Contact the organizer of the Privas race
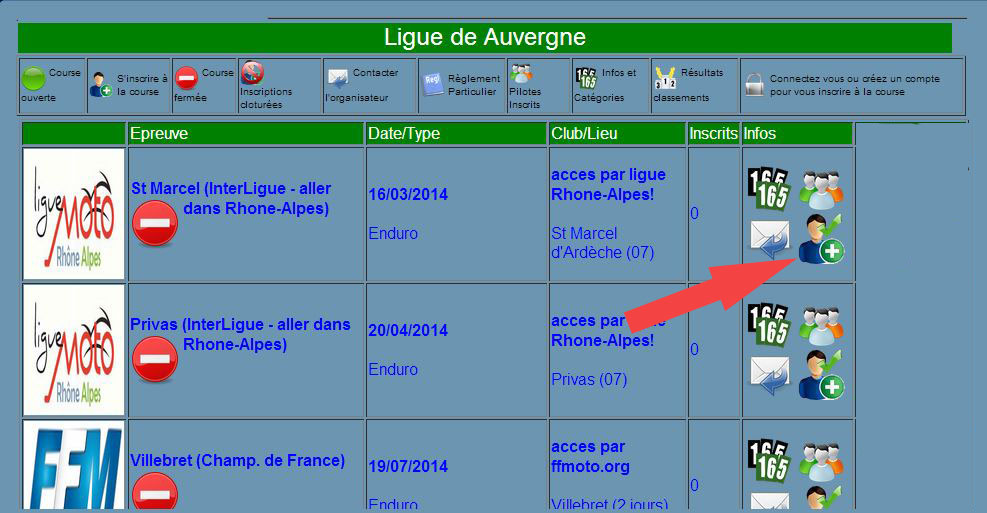 point(770,376)
